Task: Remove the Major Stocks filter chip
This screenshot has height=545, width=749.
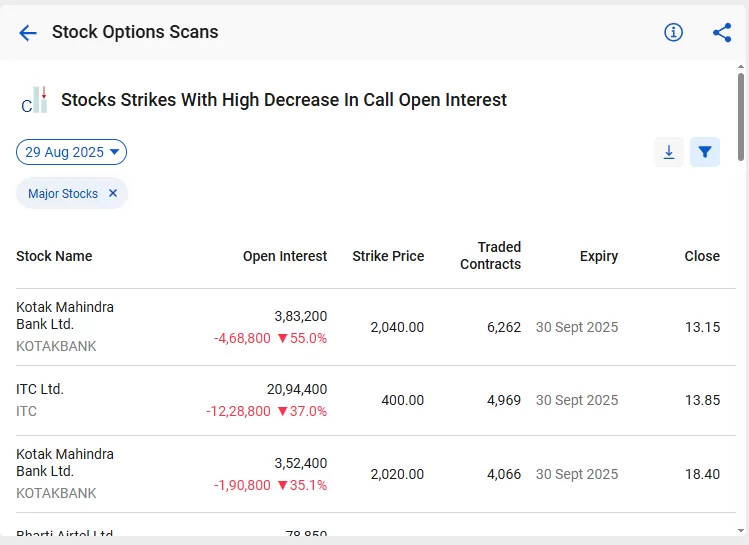Action: 113,193
